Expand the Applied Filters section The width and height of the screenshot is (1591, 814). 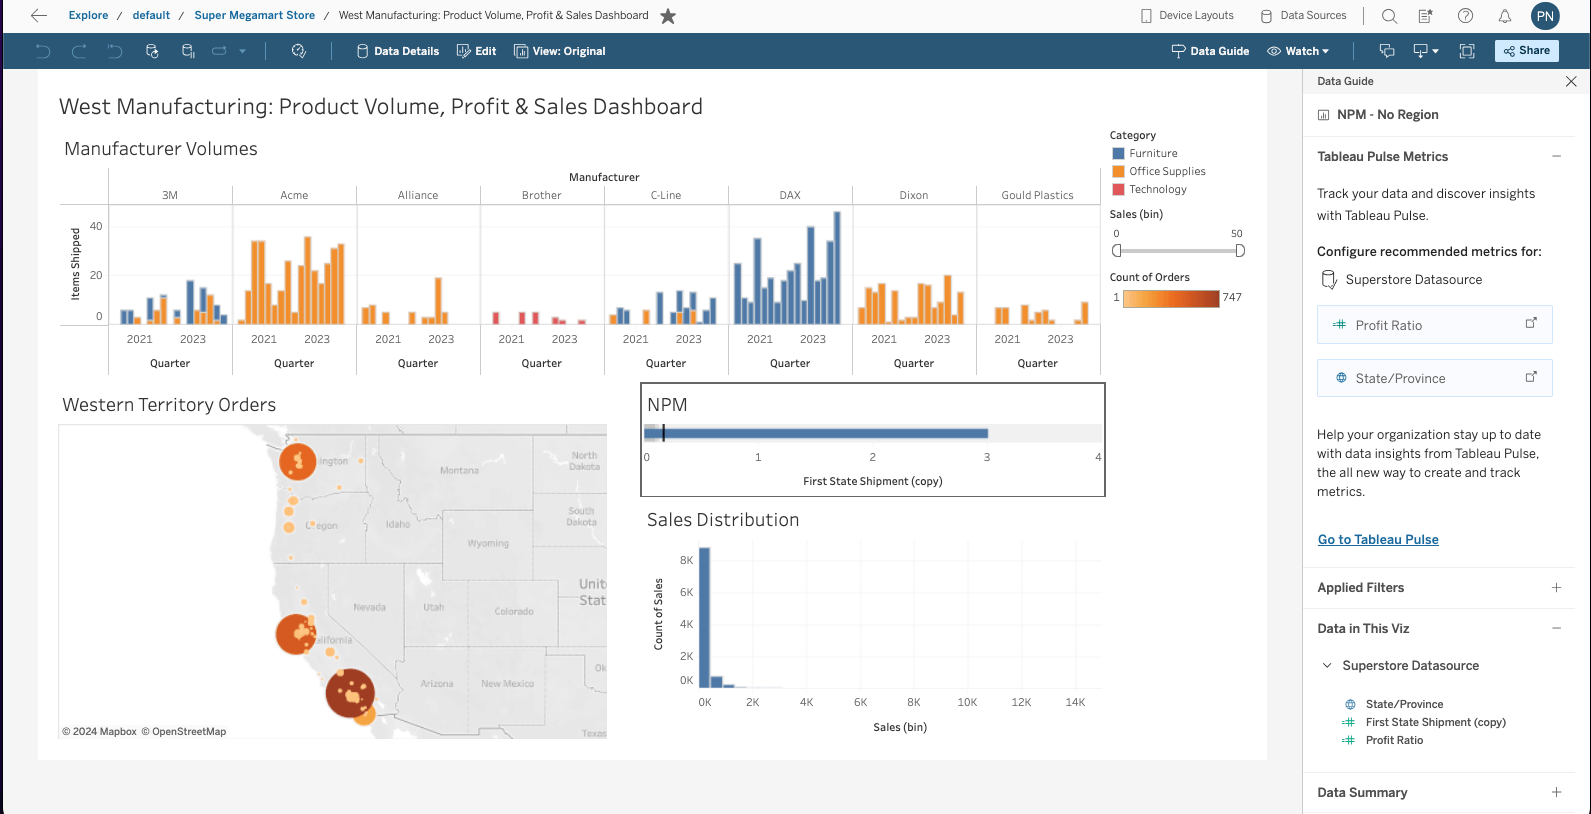point(1556,588)
